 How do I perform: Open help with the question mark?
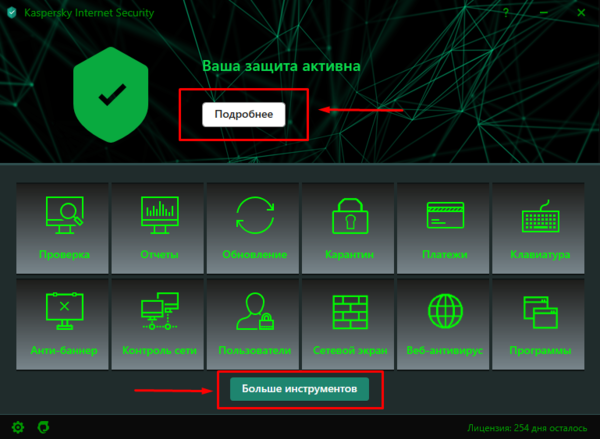pos(506,13)
